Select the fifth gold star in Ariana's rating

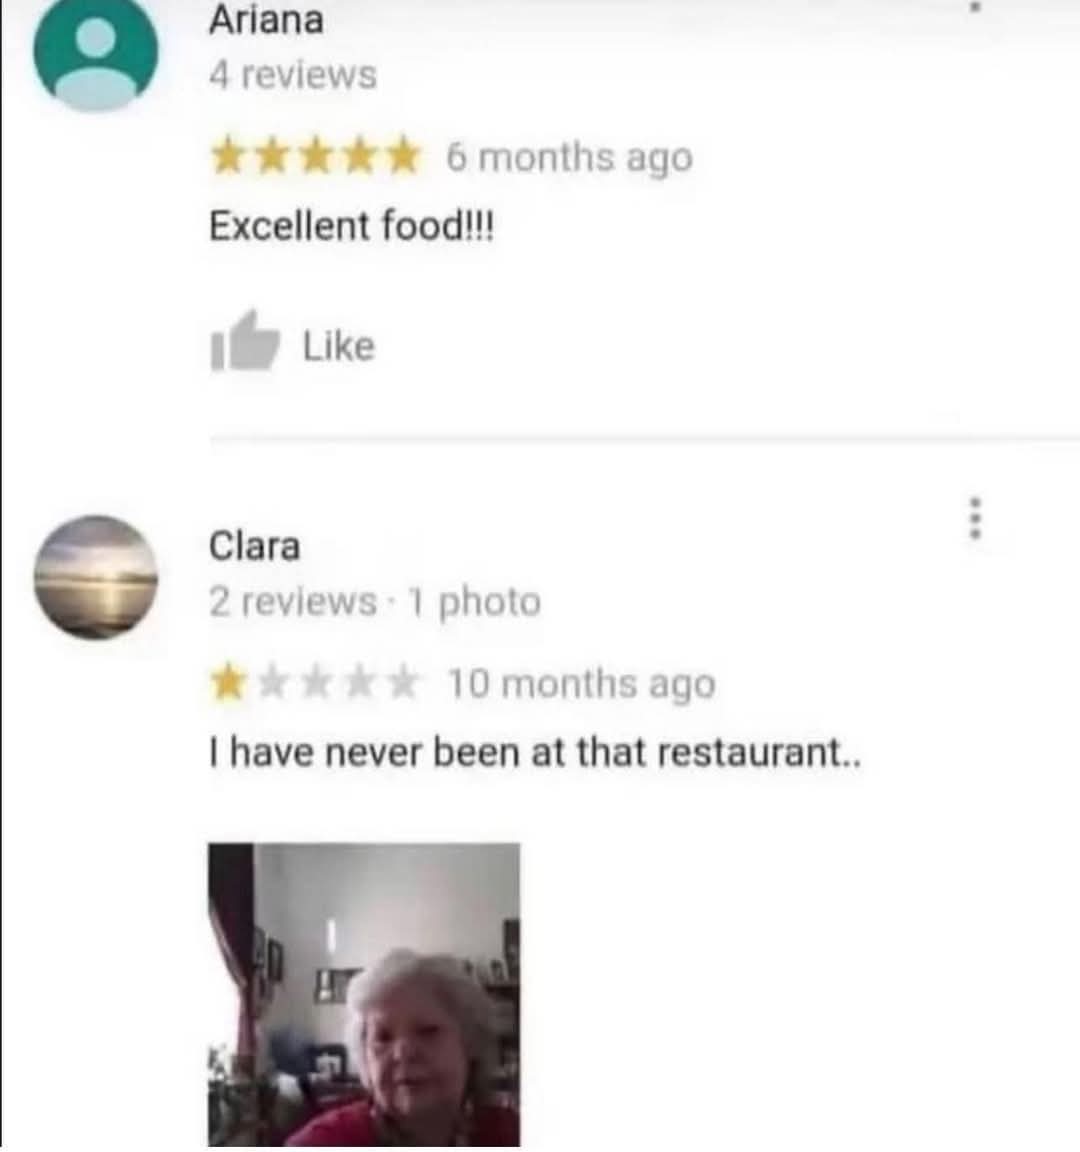[403, 156]
